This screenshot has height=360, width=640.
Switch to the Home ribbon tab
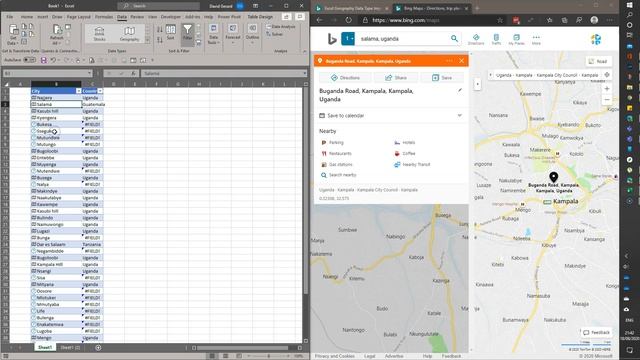27,17
